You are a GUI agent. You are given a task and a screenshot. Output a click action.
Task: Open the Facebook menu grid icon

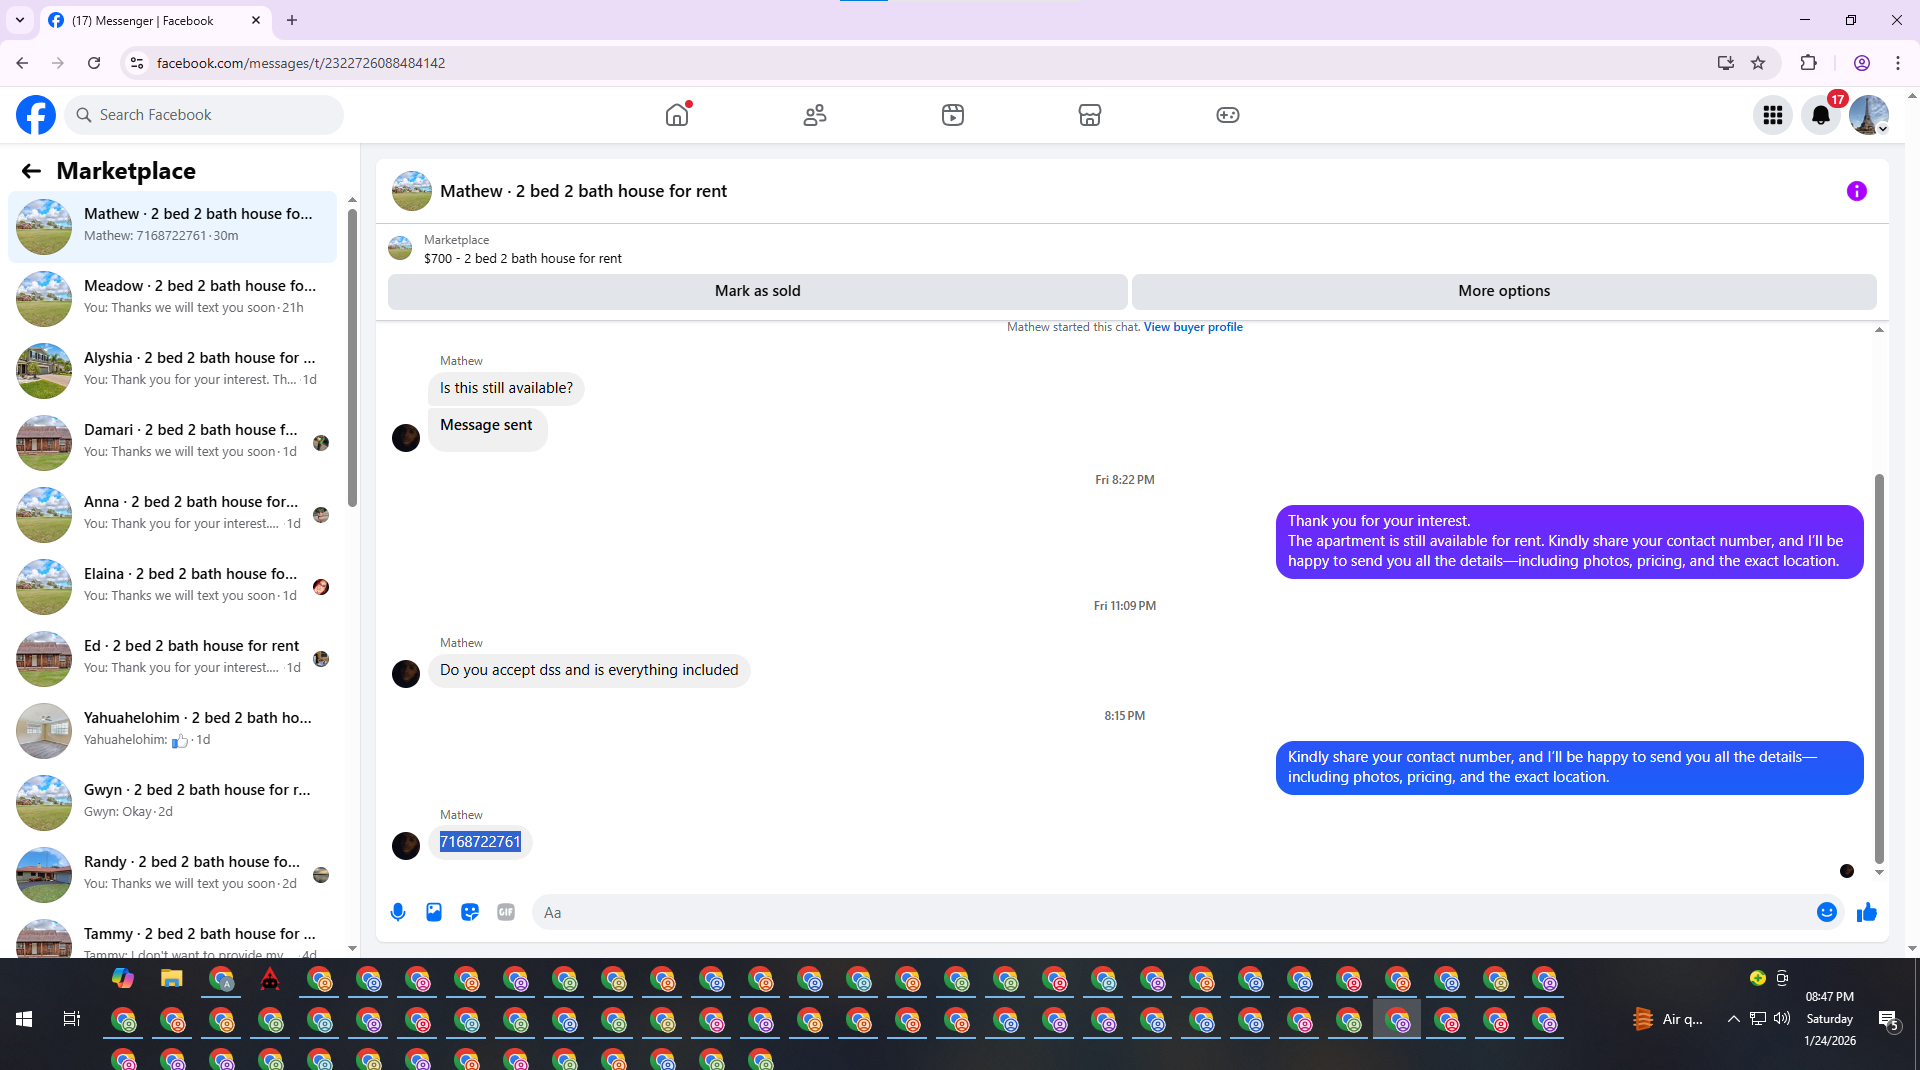tap(1773, 115)
